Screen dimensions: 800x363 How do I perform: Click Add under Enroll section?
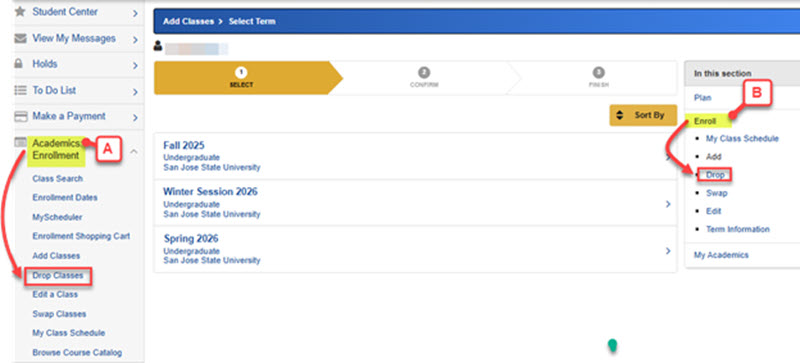[714, 157]
